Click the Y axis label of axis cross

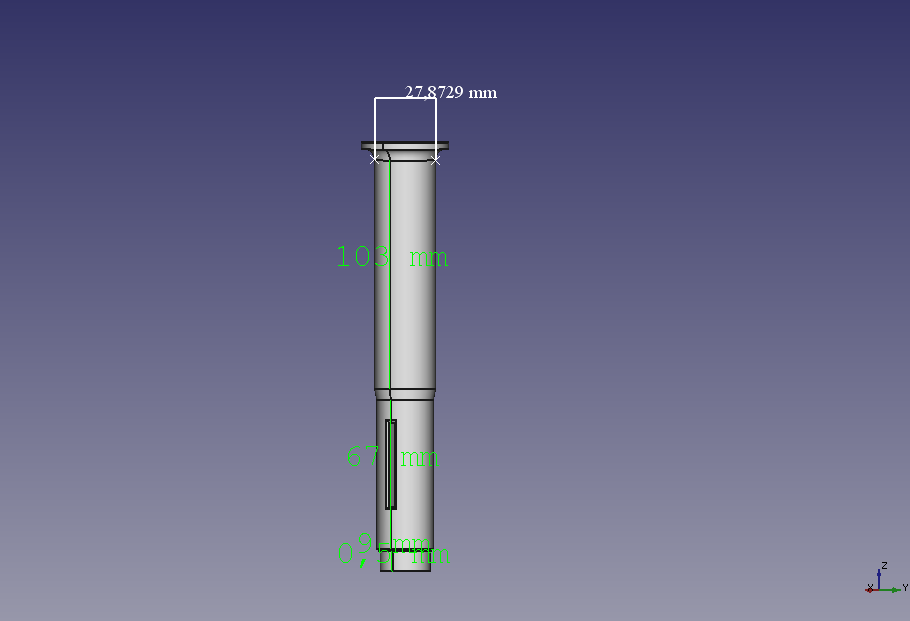pos(905,588)
